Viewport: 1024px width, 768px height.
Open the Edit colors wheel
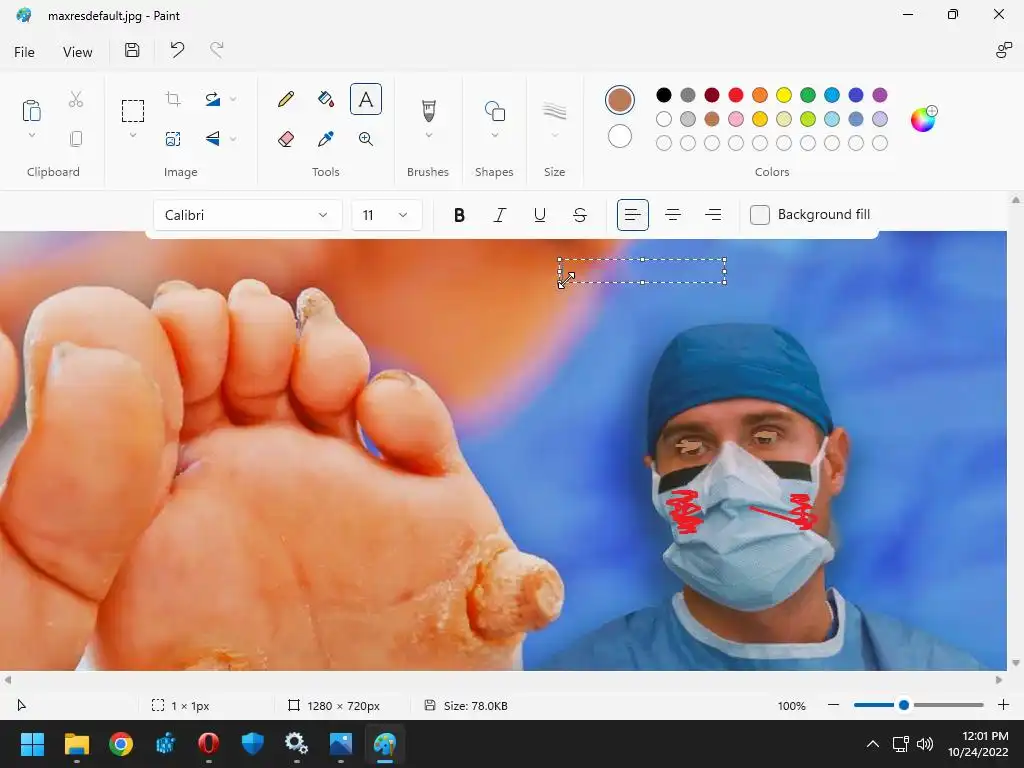tap(923, 119)
